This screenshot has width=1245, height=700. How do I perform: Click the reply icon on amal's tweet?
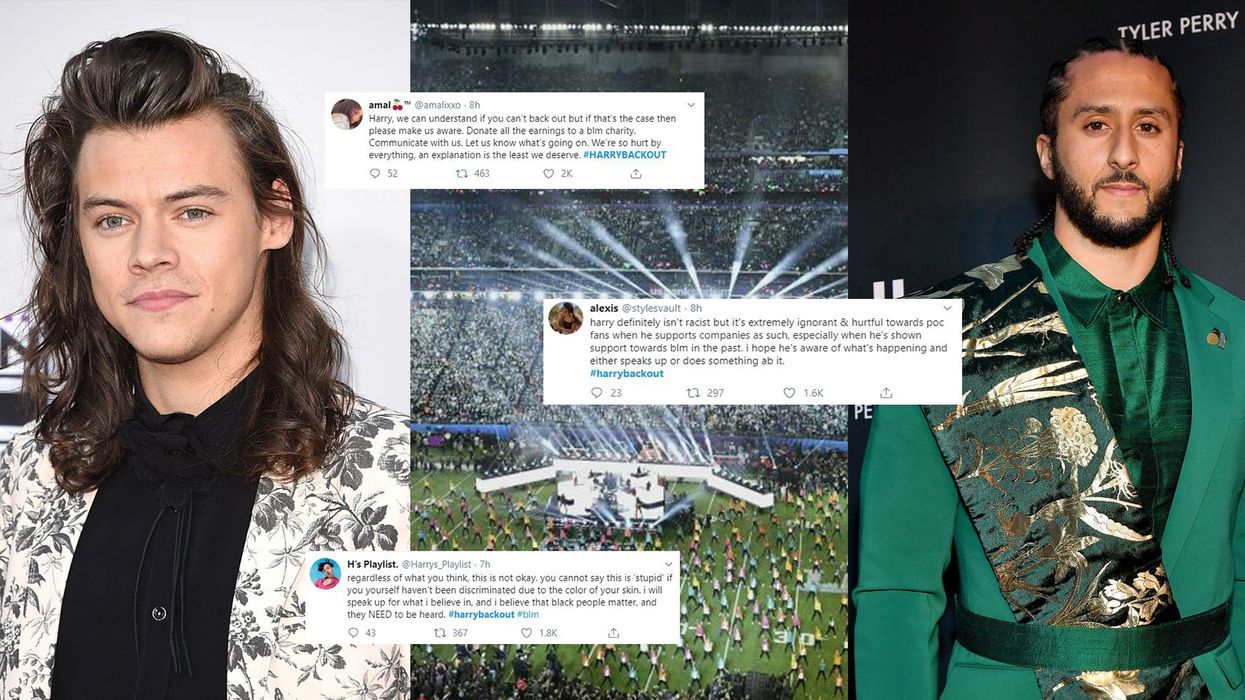pyautogui.click(x=375, y=173)
